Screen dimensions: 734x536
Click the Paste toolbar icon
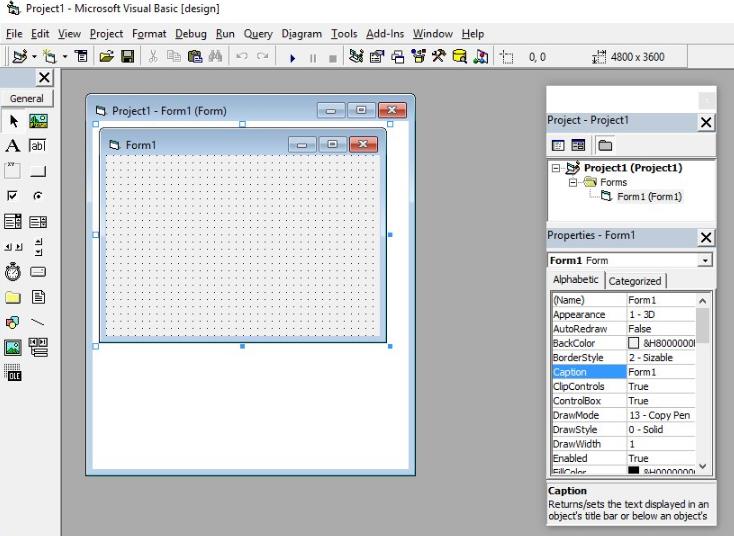click(x=195, y=57)
